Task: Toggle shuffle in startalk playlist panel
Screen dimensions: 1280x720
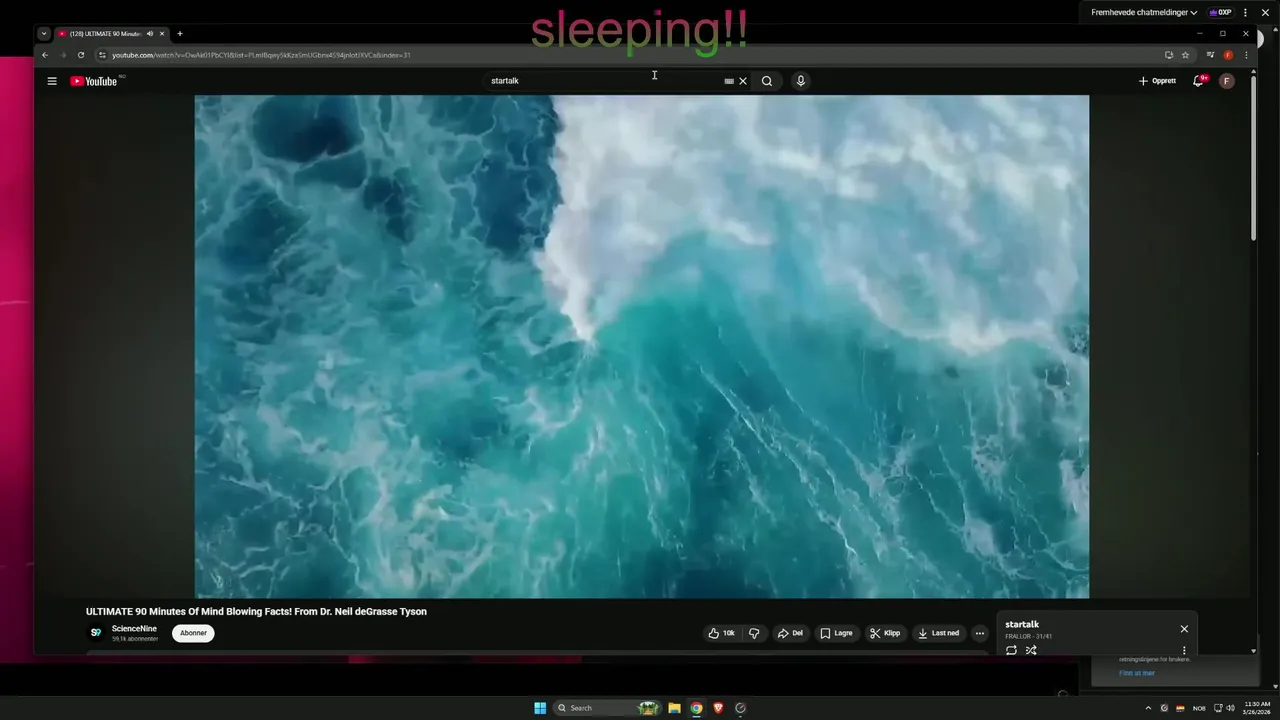Action: (1031, 650)
